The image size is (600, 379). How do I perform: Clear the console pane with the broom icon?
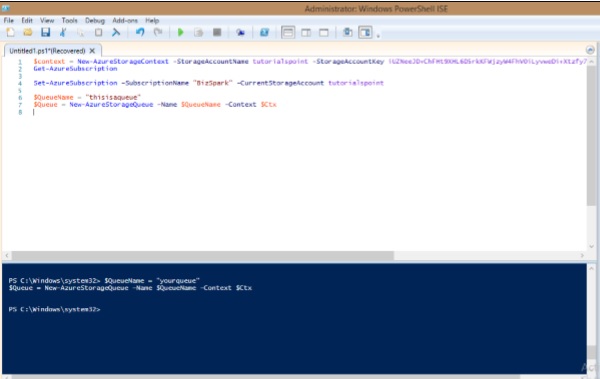coord(116,33)
